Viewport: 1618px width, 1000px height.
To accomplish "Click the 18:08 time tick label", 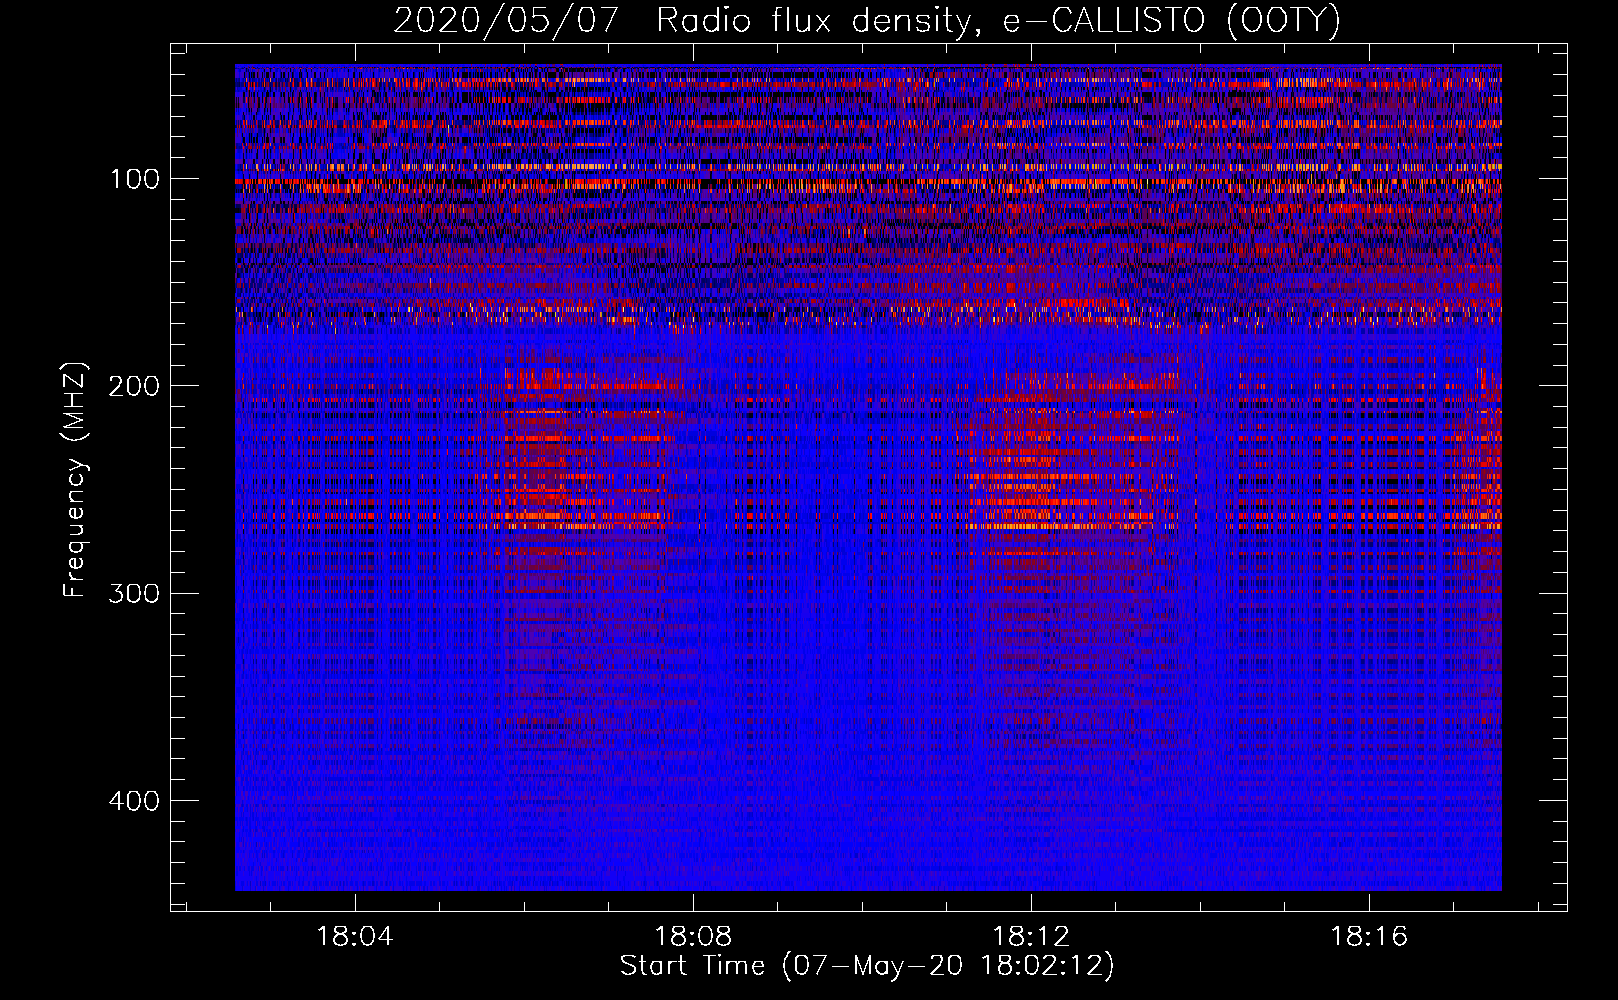I will 693,937.
